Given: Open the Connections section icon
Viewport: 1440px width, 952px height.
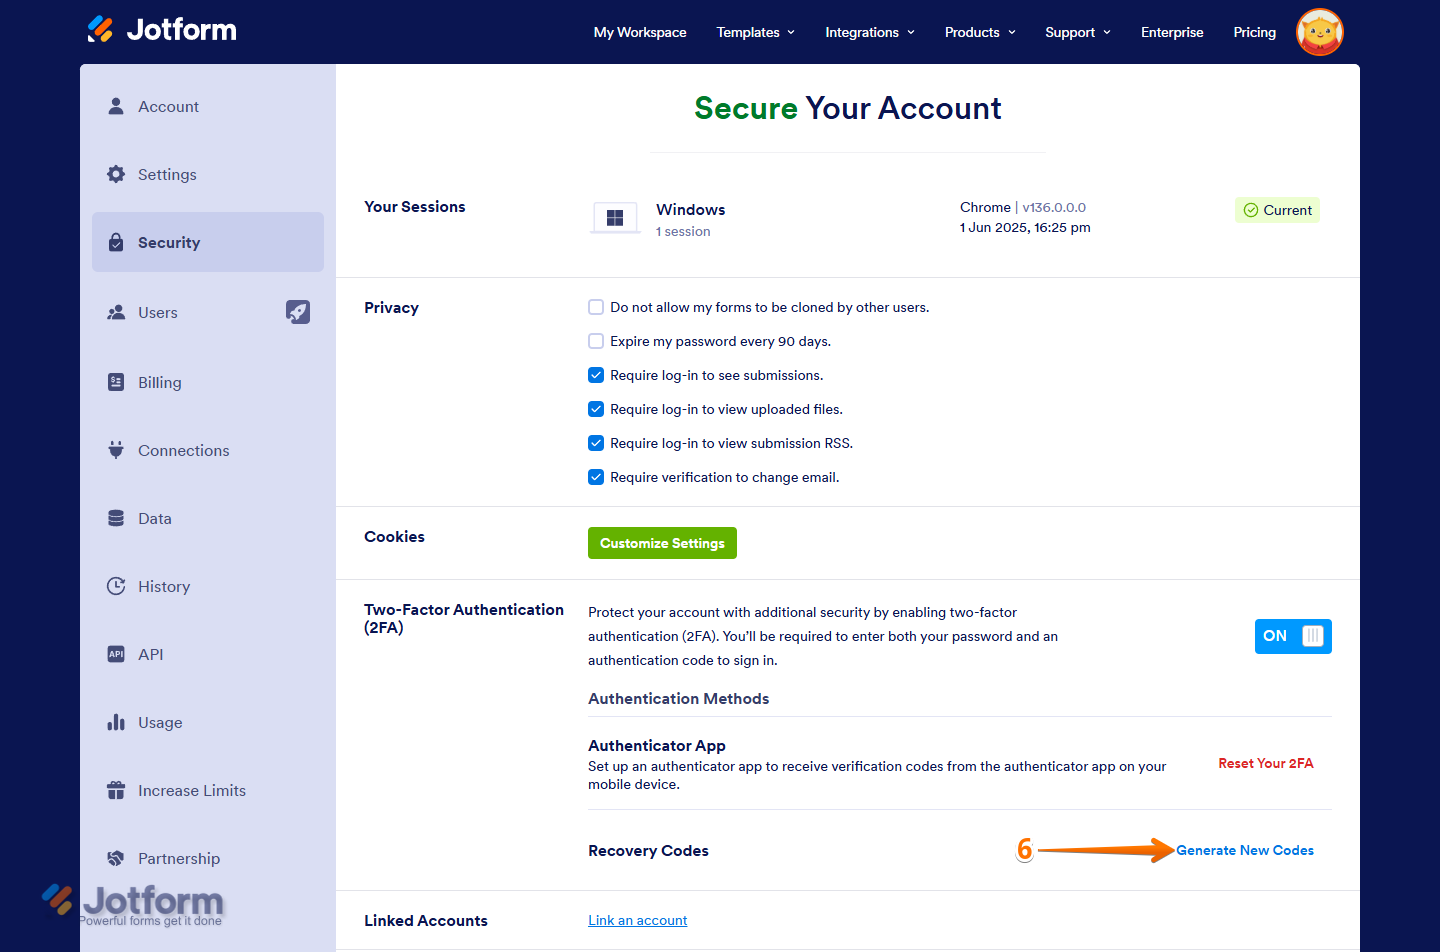Looking at the screenshot, I should (x=117, y=450).
